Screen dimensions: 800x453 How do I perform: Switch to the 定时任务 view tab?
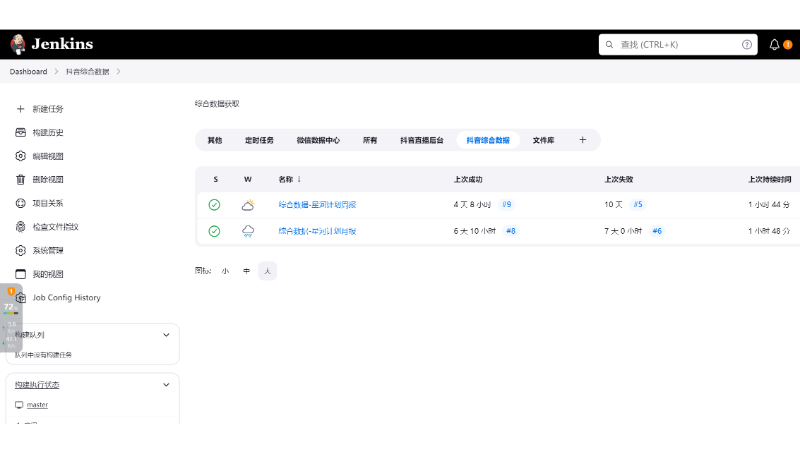point(259,140)
